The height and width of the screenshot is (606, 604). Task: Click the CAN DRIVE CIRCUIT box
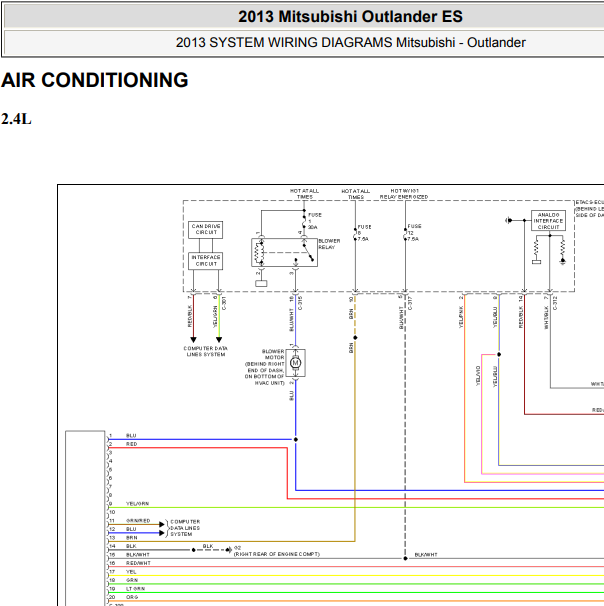pyautogui.click(x=206, y=230)
